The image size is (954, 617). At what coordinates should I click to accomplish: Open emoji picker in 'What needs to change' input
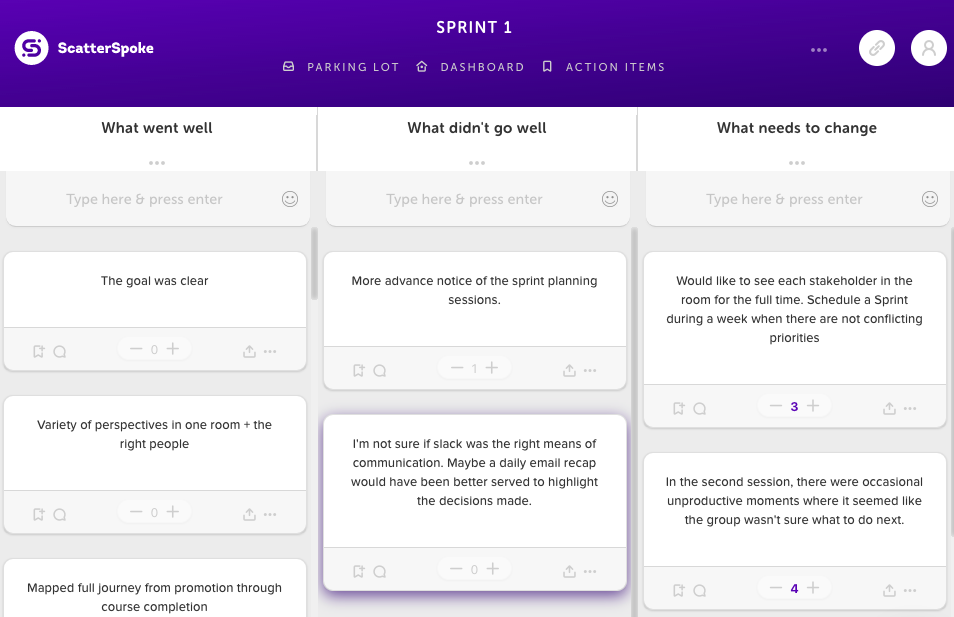coord(930,199)
